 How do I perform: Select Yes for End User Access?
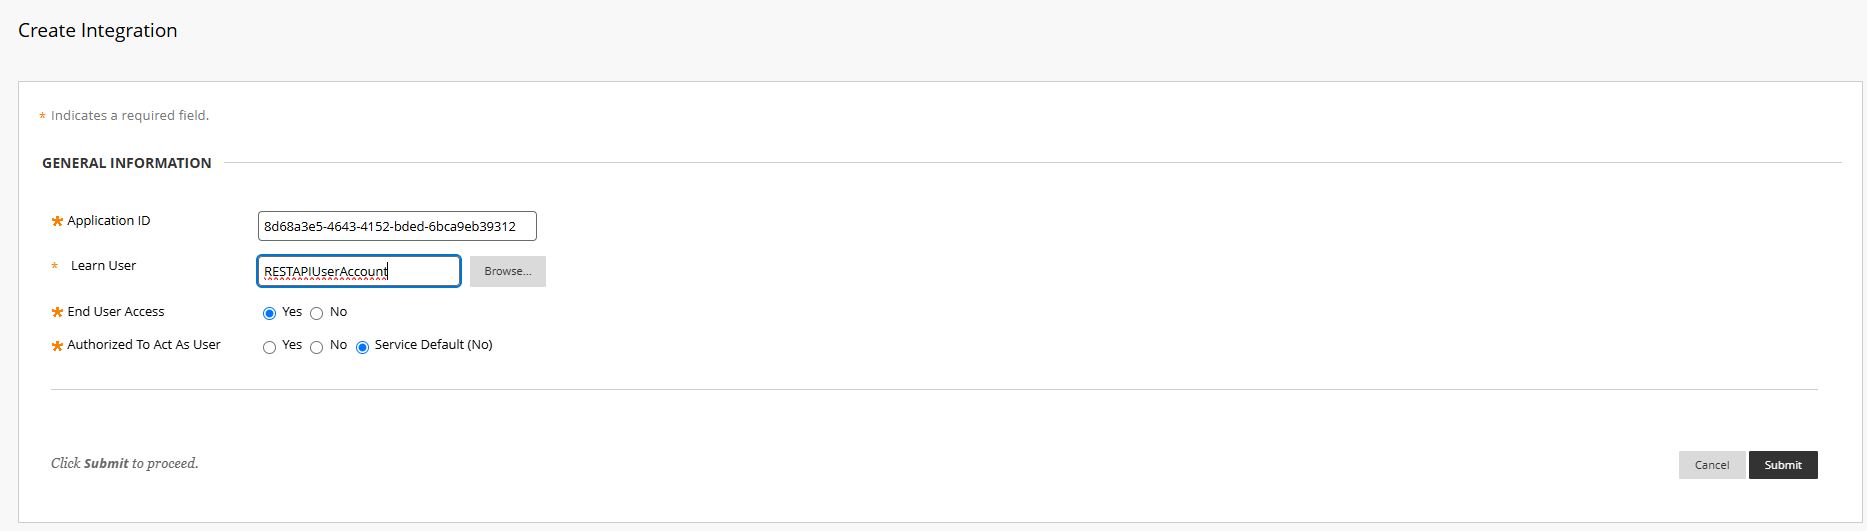[x=269, y=314]
